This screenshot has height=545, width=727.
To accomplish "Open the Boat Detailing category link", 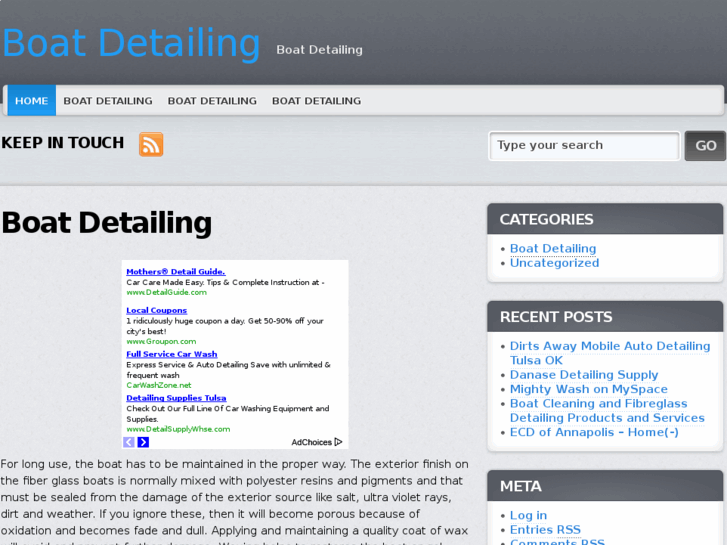I will tap(553, 249).
